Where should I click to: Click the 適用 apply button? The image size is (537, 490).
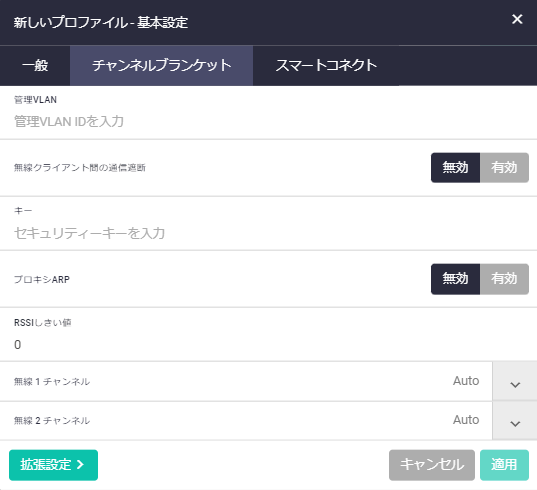(x=504, y=465)
